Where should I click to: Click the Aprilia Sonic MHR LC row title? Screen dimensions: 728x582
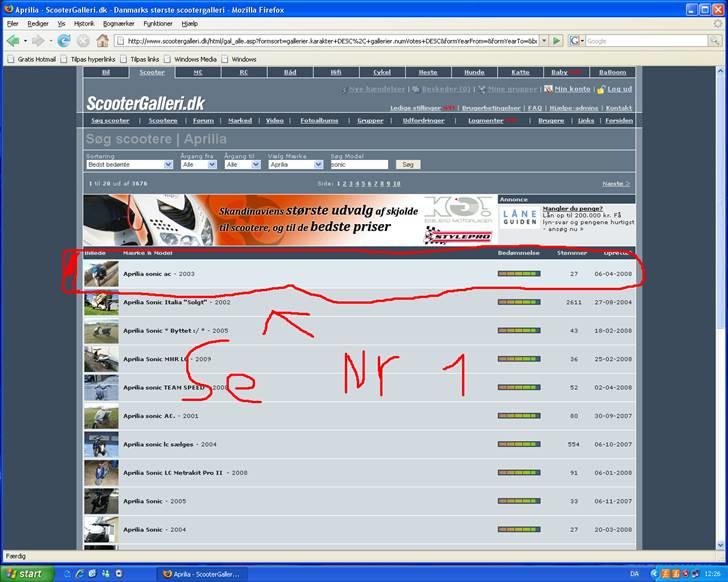(155, 359)
